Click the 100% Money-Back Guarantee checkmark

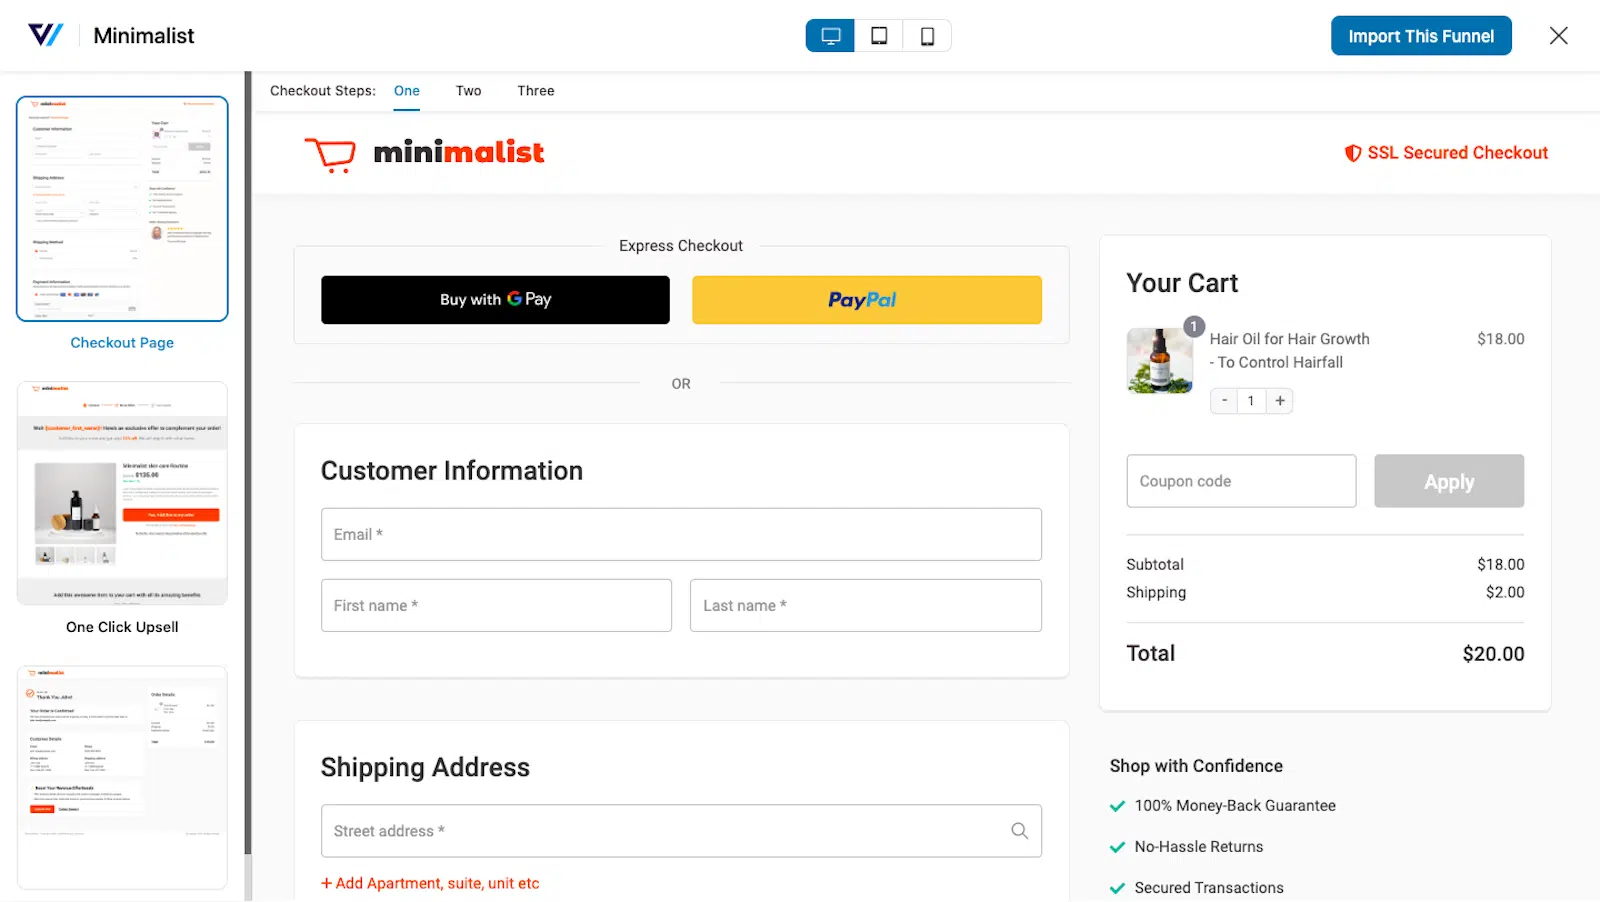click(x=1118, y=806)
